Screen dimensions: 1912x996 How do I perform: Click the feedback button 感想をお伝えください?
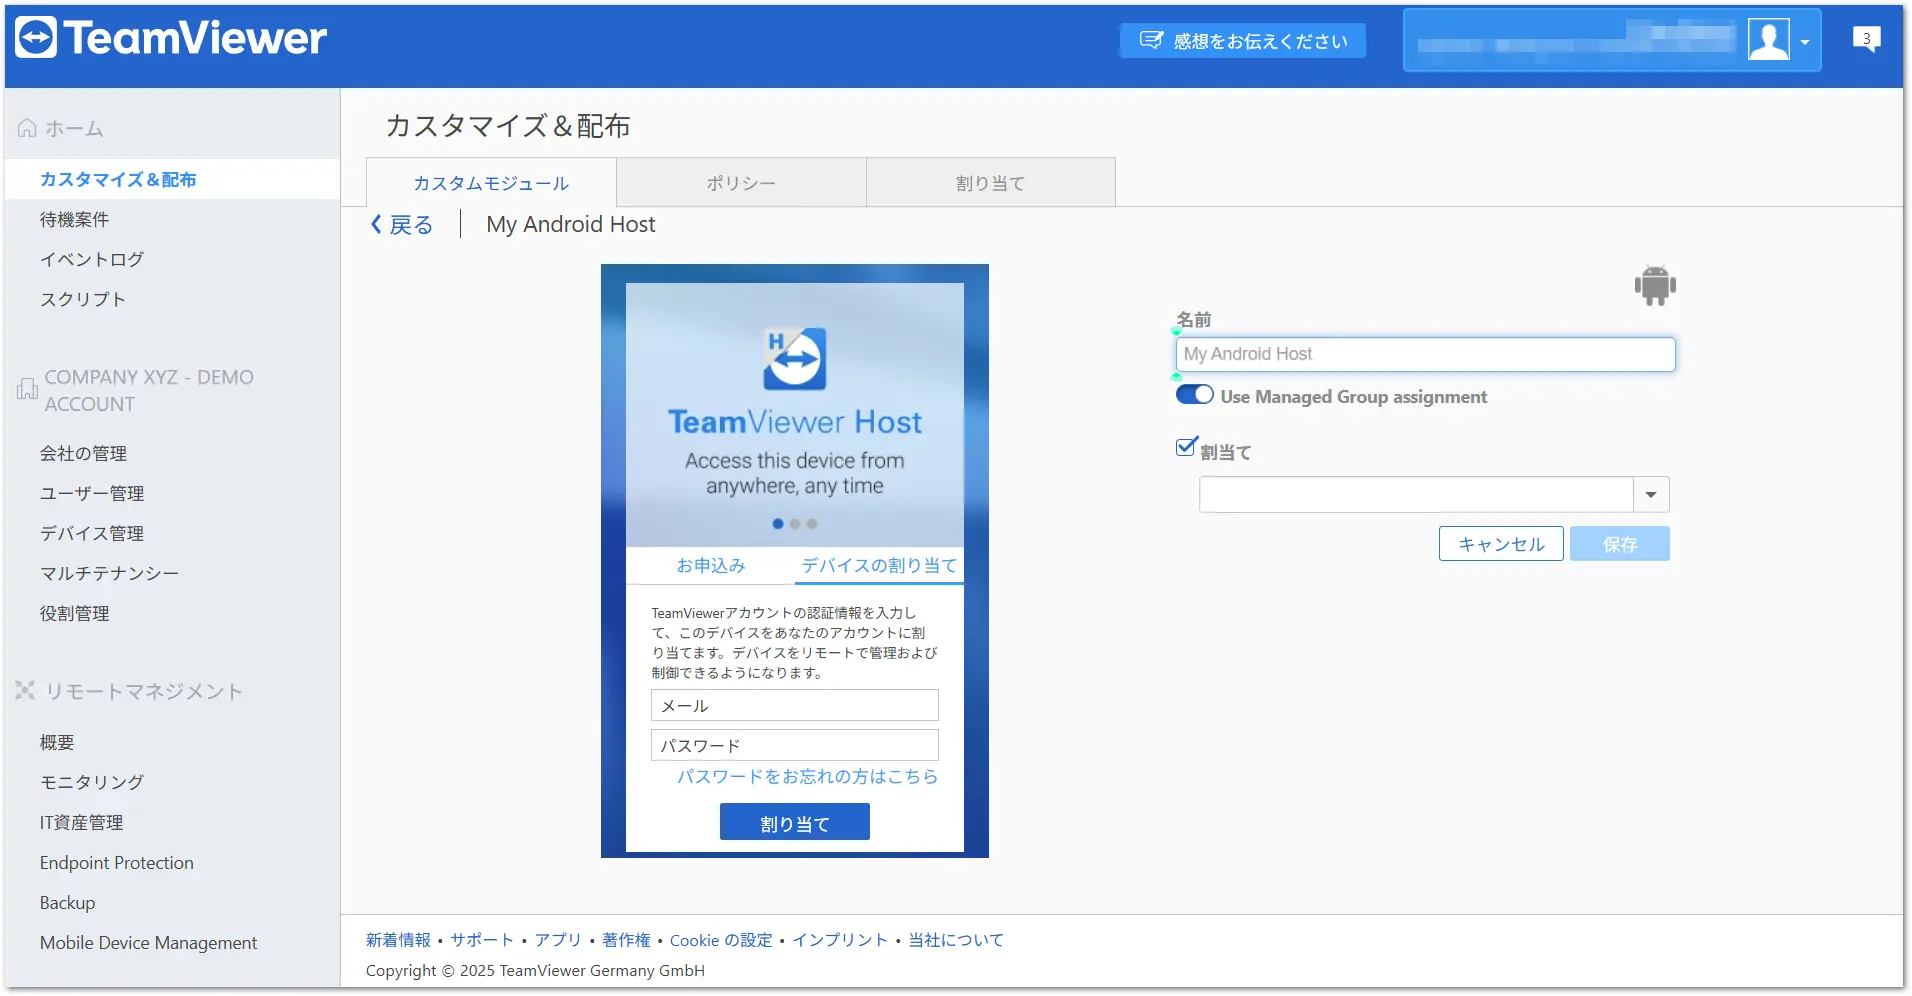pos(1243,41)
